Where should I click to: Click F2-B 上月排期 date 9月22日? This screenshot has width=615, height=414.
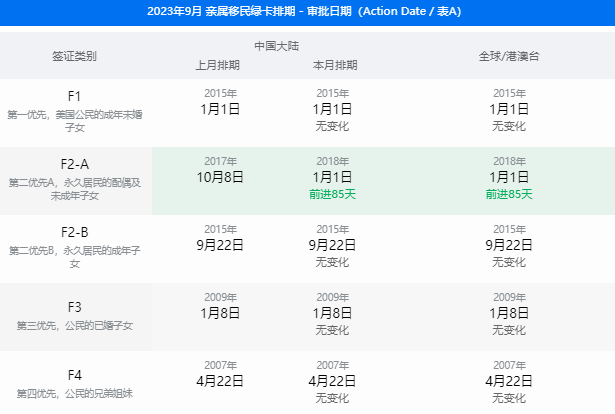(x=220, y=245)
